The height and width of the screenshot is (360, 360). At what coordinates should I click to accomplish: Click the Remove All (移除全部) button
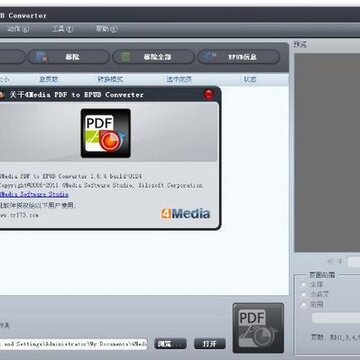pyautogui.click(x=153, y=57)
